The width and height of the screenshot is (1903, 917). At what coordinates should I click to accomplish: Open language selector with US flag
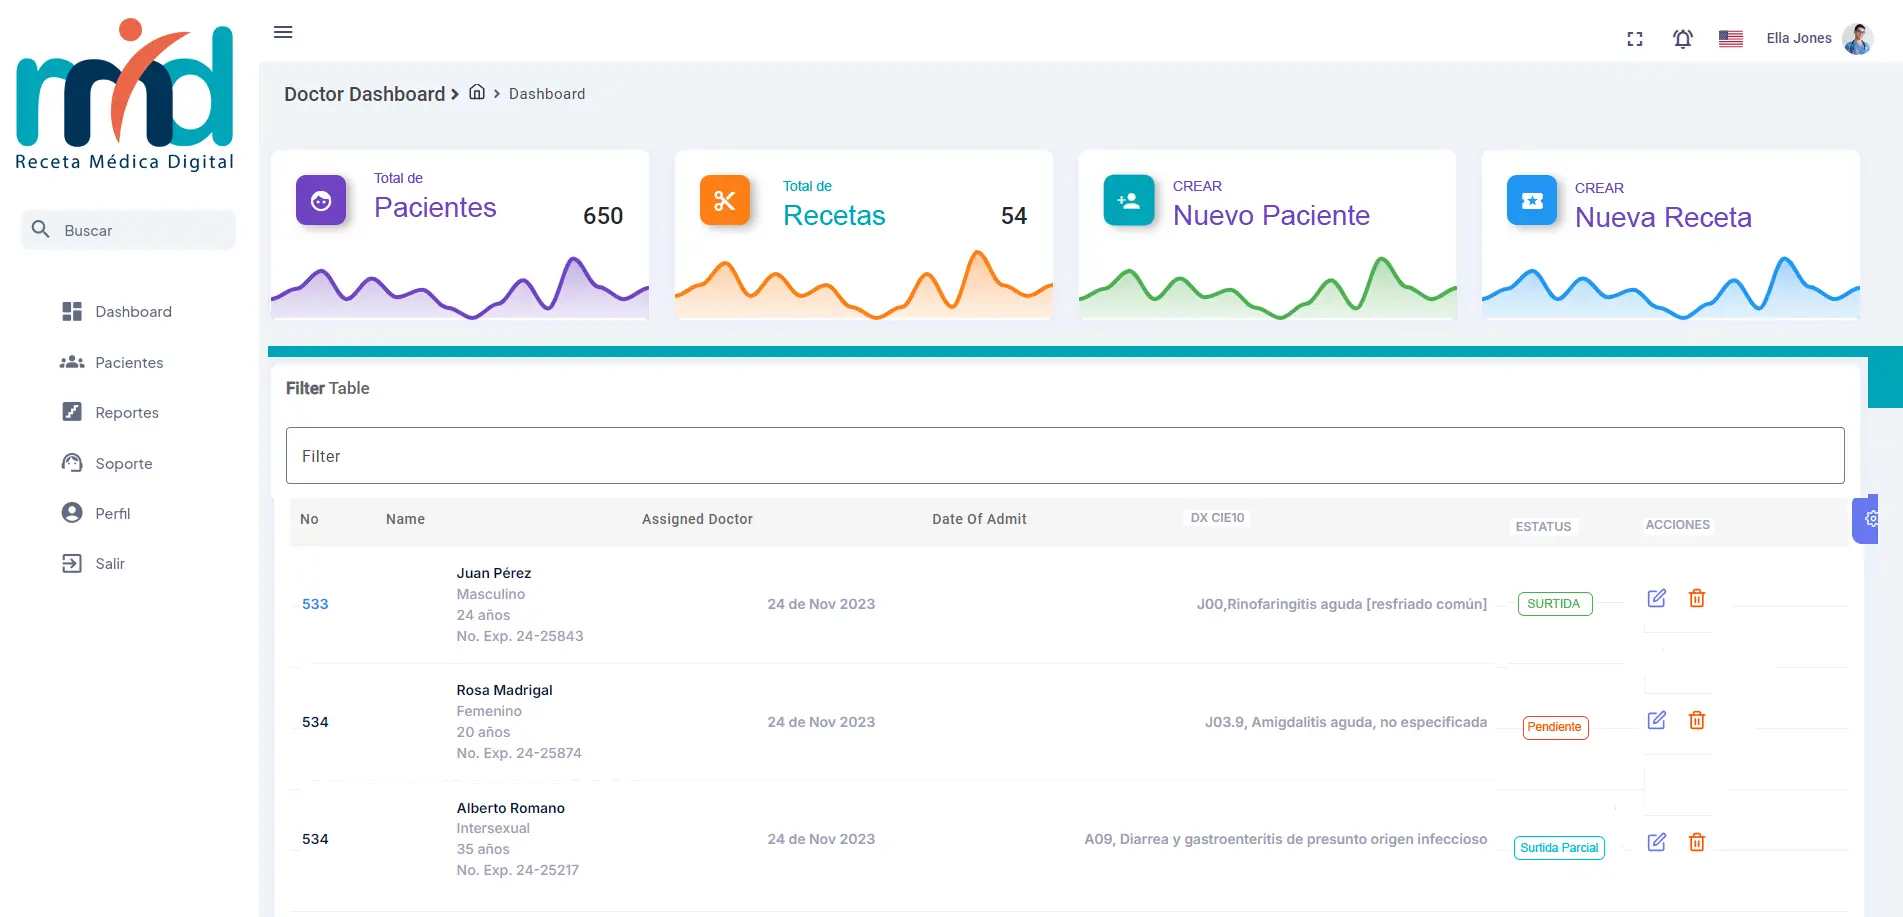(x=1730, y=39)
